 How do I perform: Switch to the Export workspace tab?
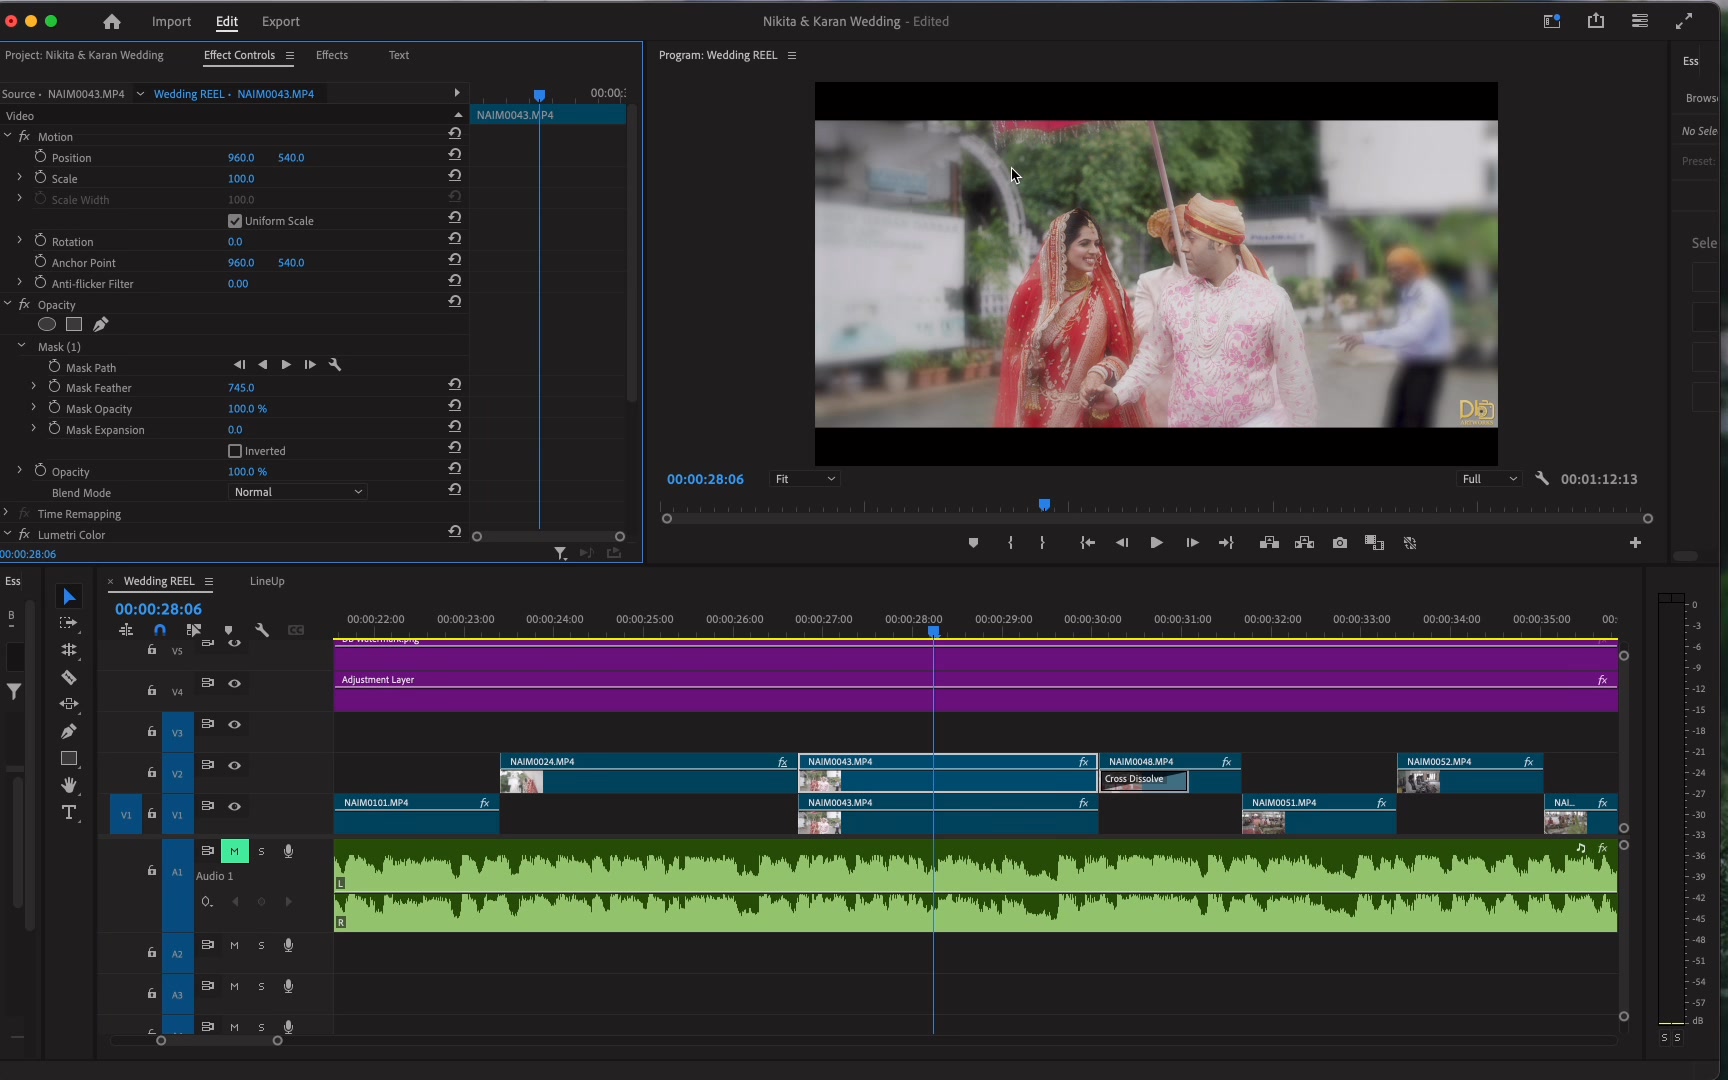pos(281,21)
